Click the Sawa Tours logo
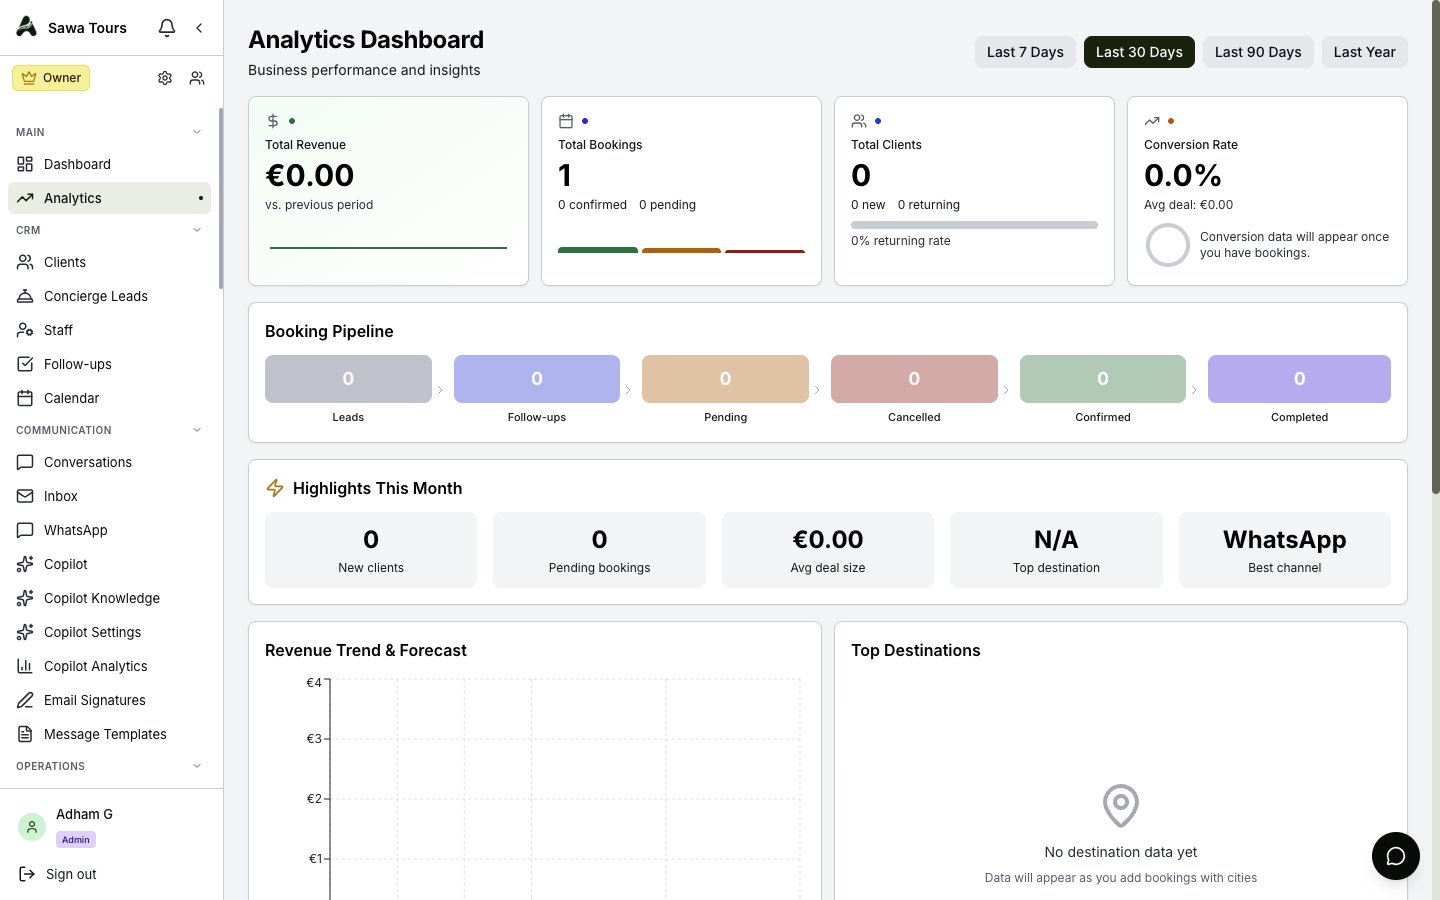 pyautogui.click(x=27, y=27)
